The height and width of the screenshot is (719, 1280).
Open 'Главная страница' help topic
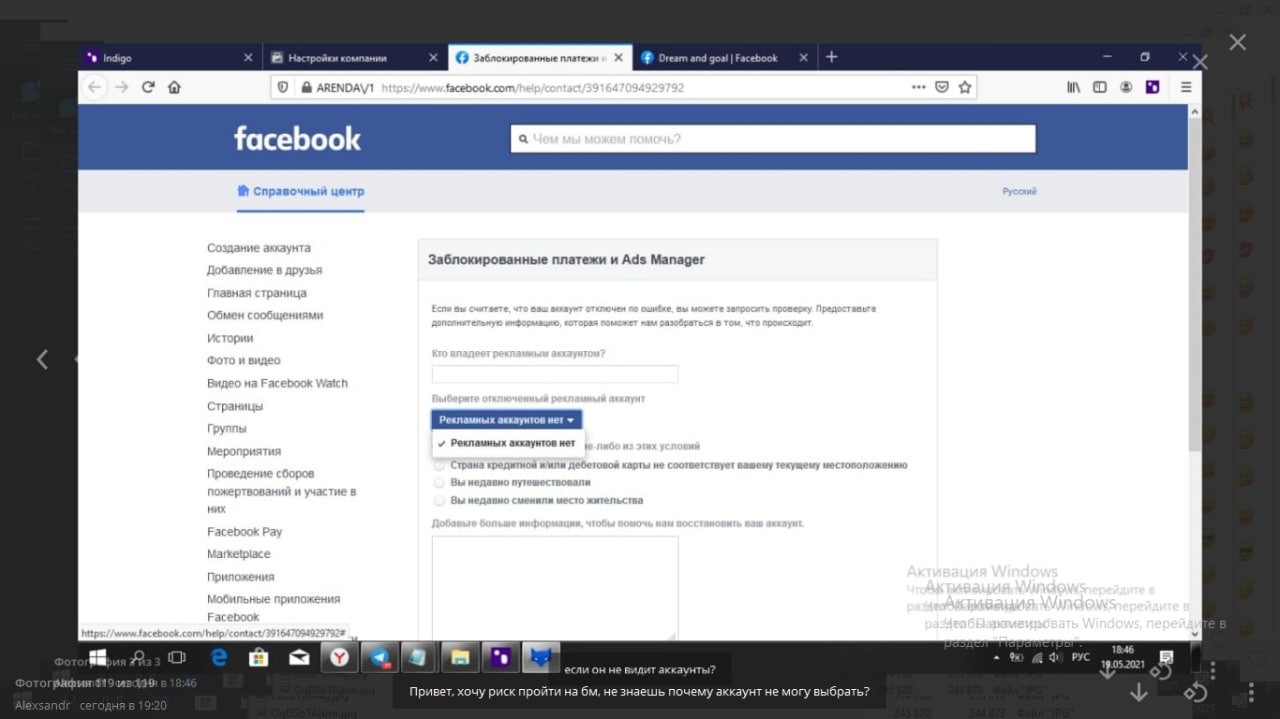click(257, 293)
